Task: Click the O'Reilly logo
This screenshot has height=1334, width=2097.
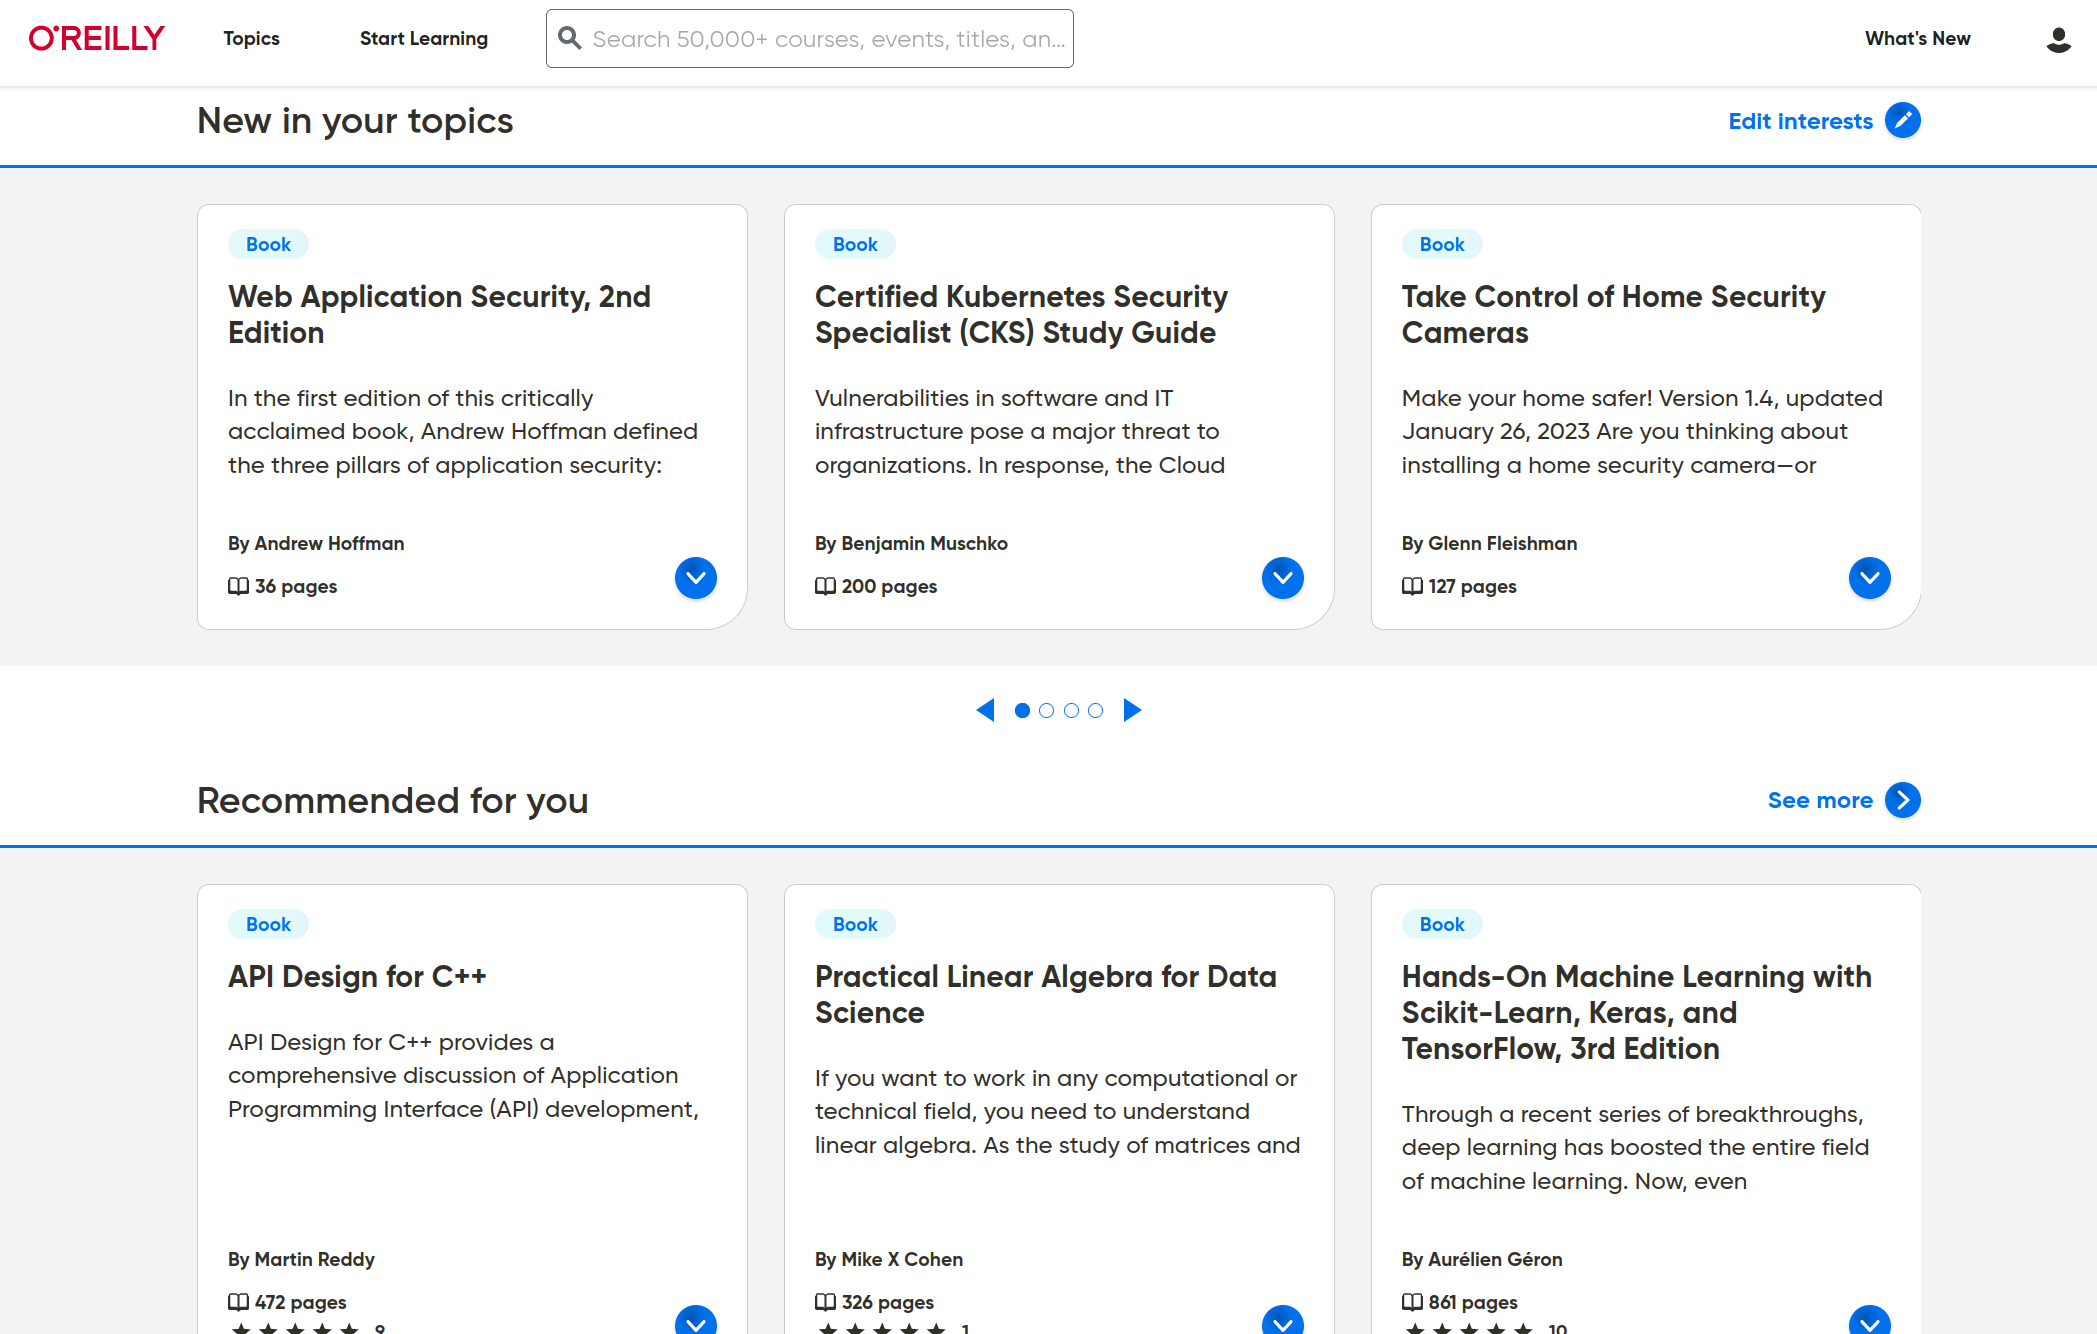Action: coord(96,38)
